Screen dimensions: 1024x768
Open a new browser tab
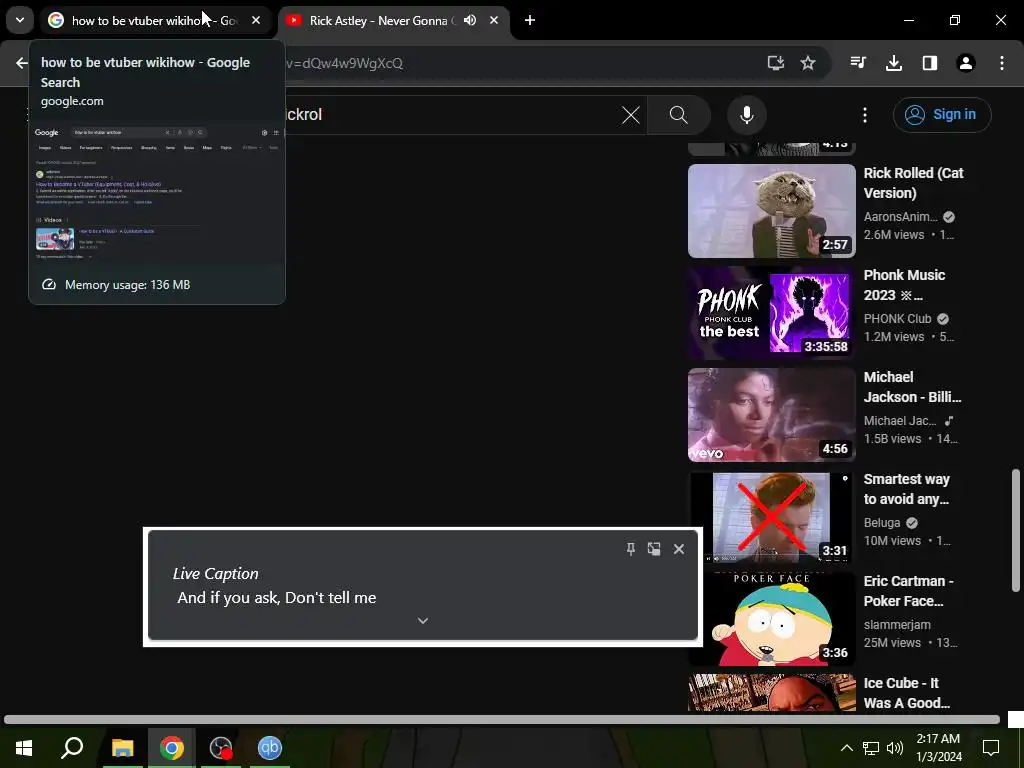(530, 20)
